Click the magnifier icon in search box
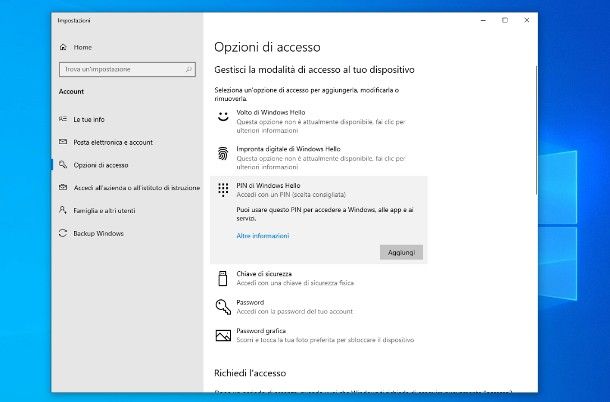Viewport: 610px width, 402px height. tap(189, 69)
